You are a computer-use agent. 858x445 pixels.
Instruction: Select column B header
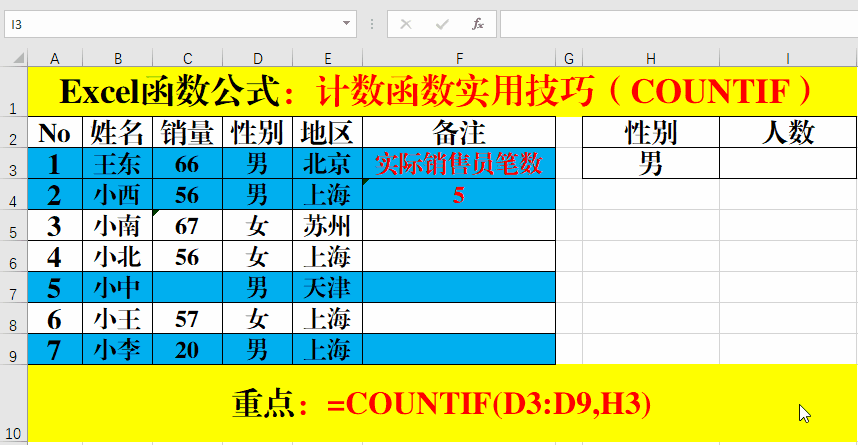click(x=118, y=59)
